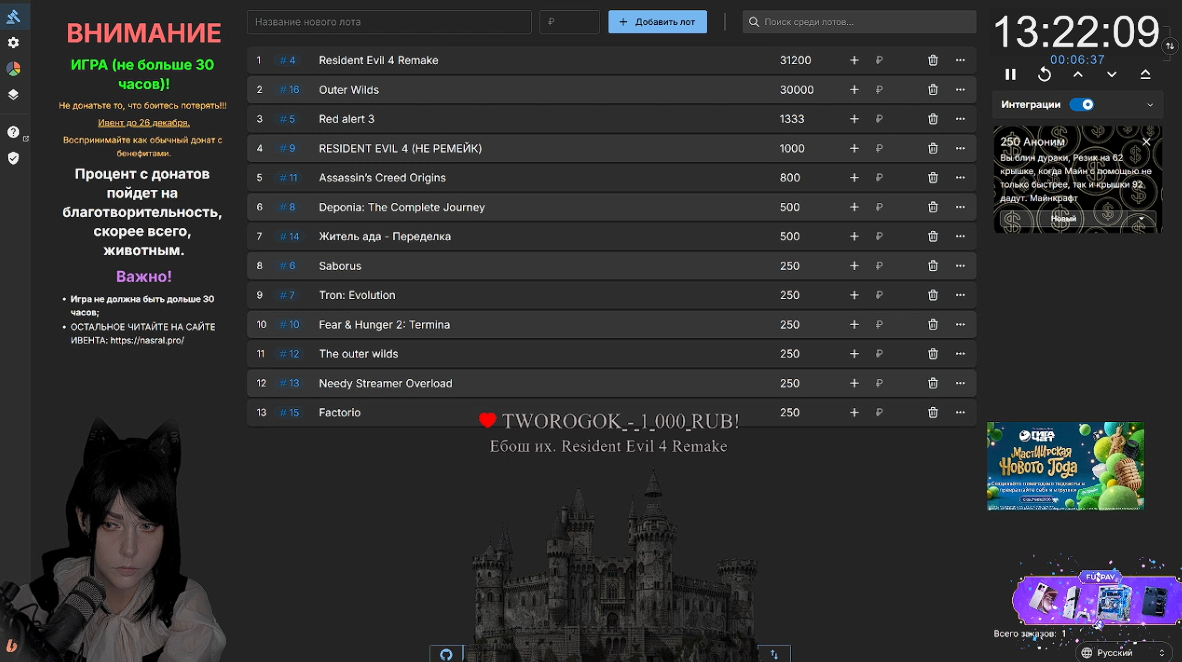Delete Needy Streamer Overload lot
Viewport: 1182px width, 662px height.
click(x=932, y=384)
